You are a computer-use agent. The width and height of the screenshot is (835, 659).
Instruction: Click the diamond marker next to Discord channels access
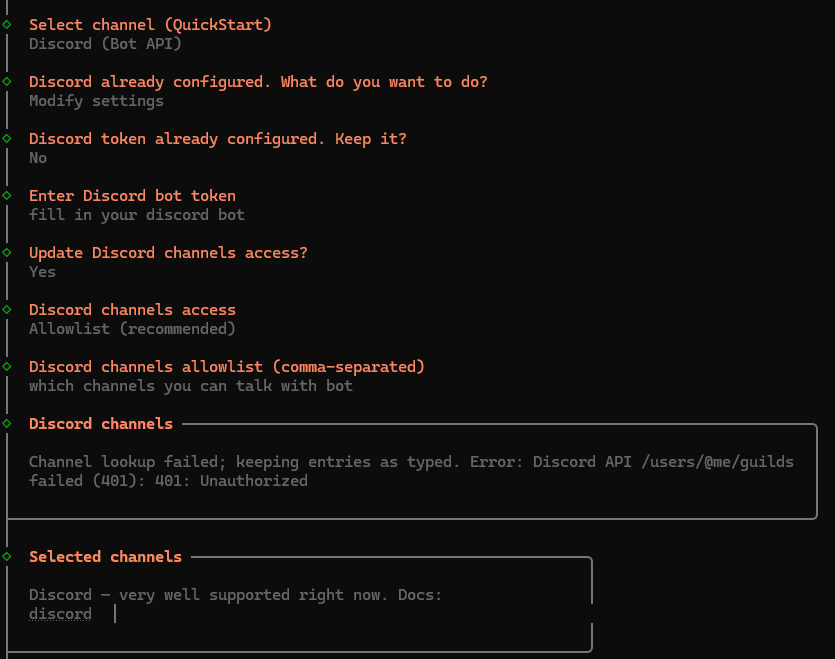[x=9, y=309]
